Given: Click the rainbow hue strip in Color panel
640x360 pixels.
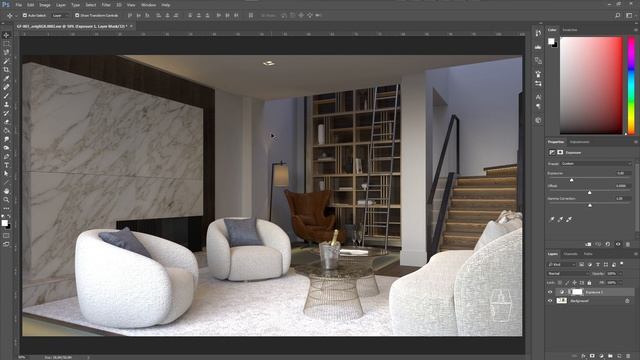Looking at the screenshot, I should (x=631, y=85).
